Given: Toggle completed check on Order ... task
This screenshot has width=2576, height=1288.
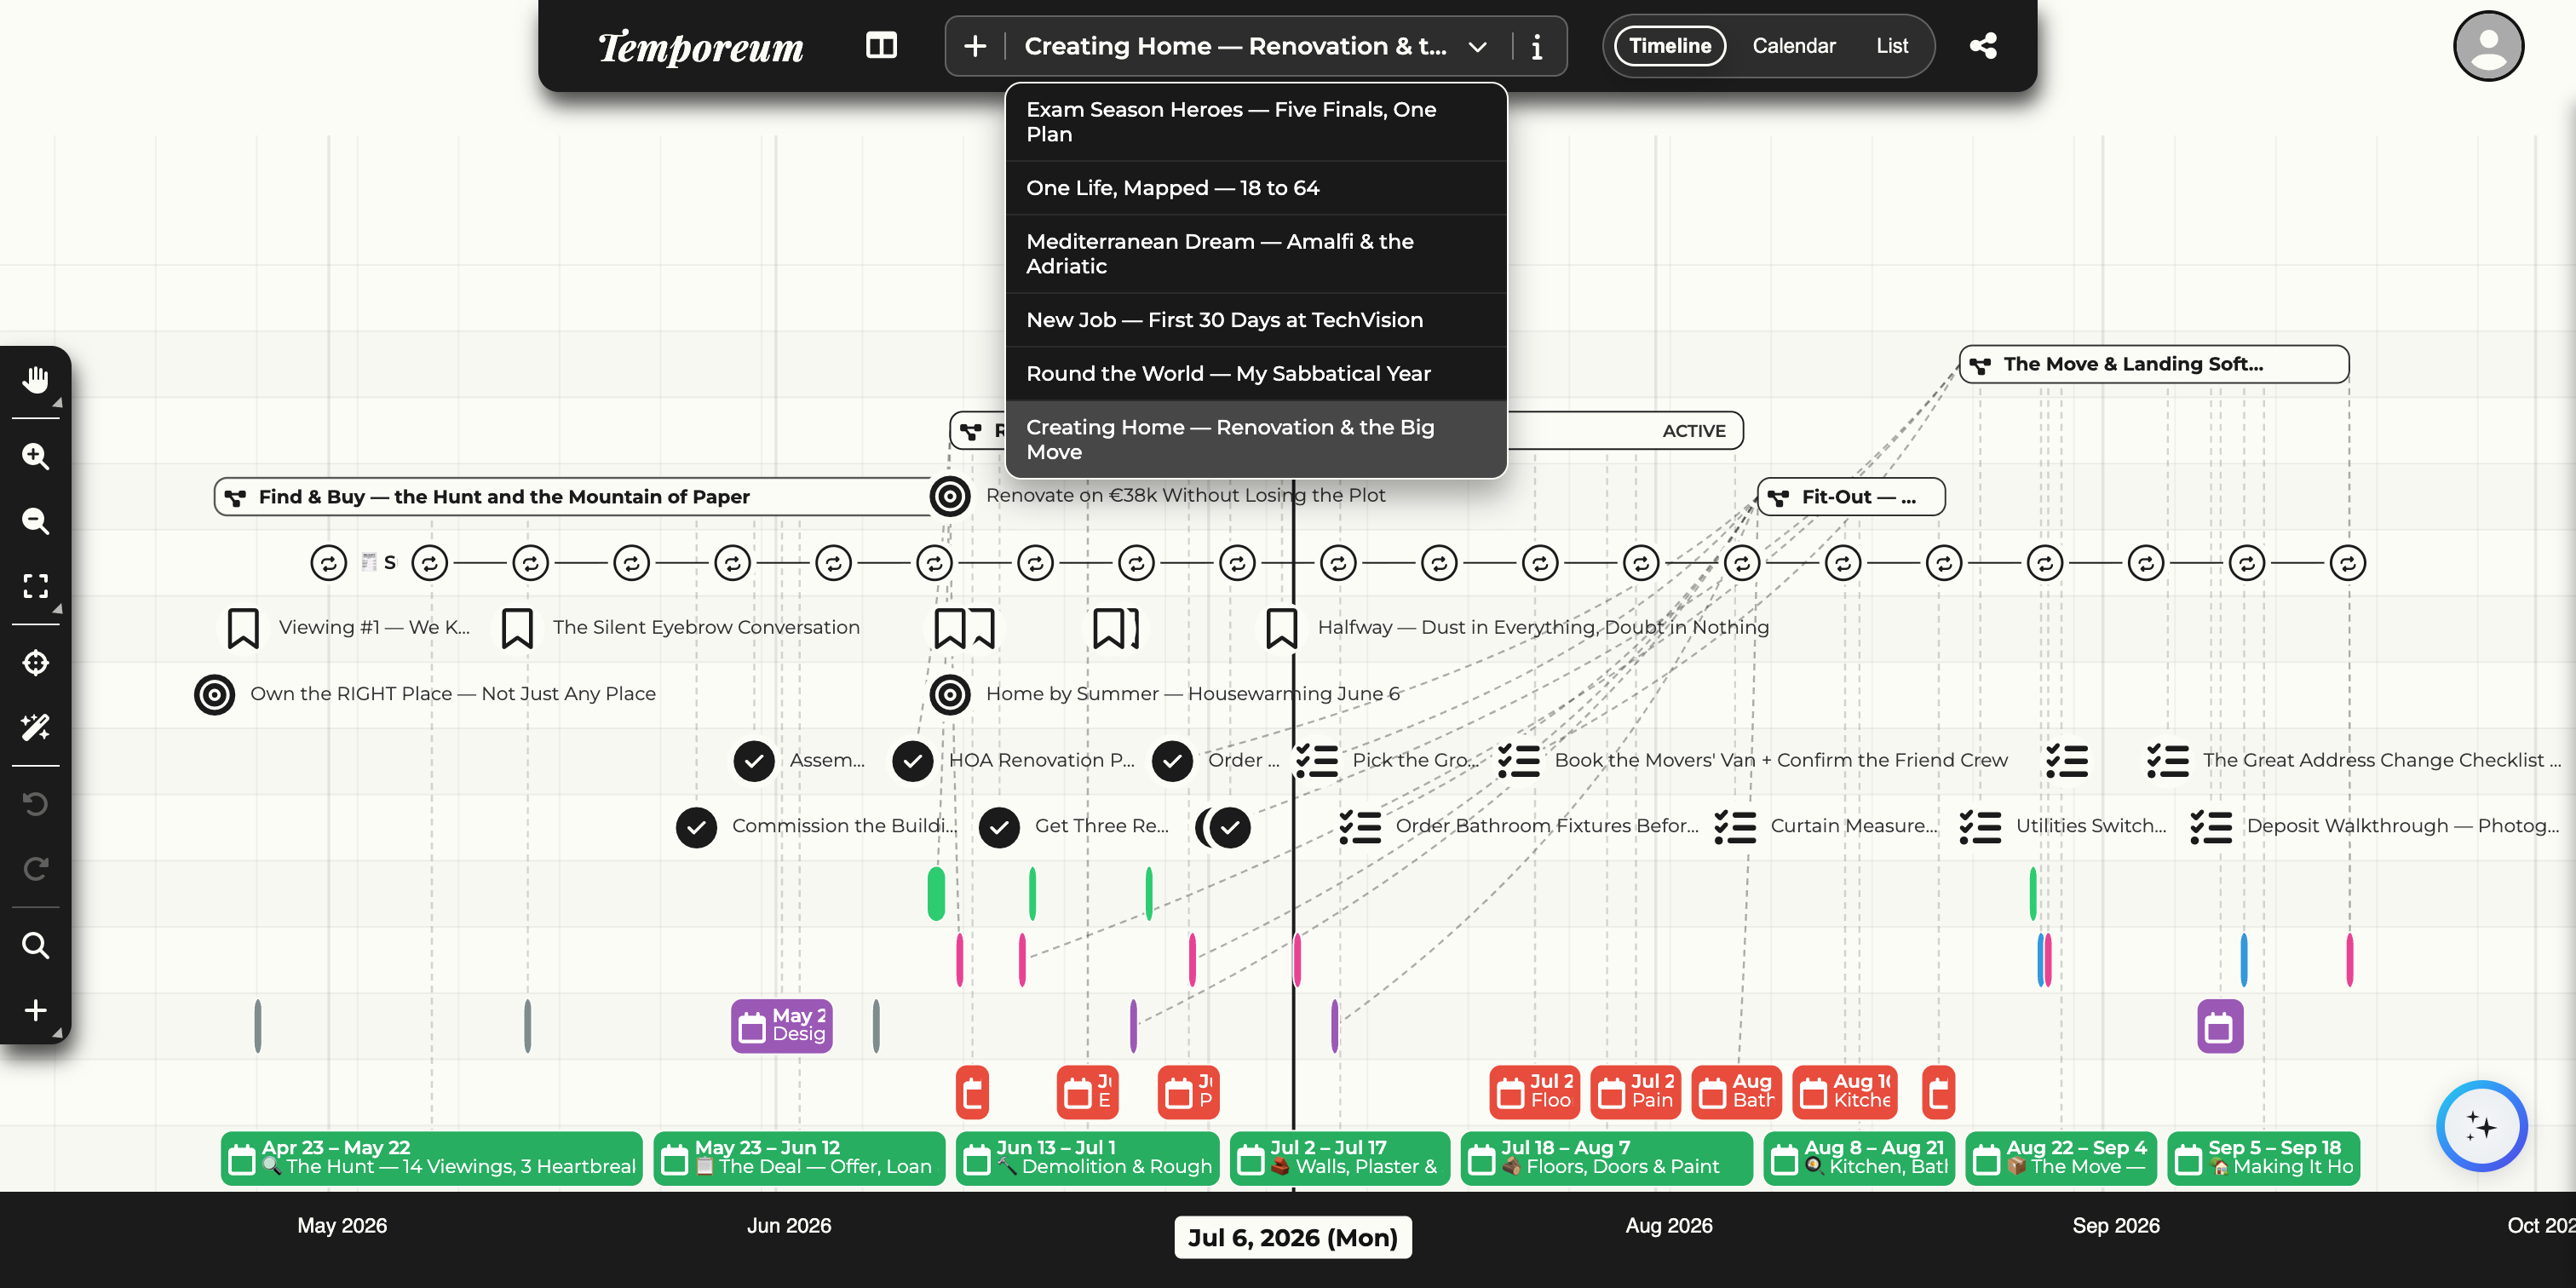Looking at the screenshot, I should click(1172, 761).
